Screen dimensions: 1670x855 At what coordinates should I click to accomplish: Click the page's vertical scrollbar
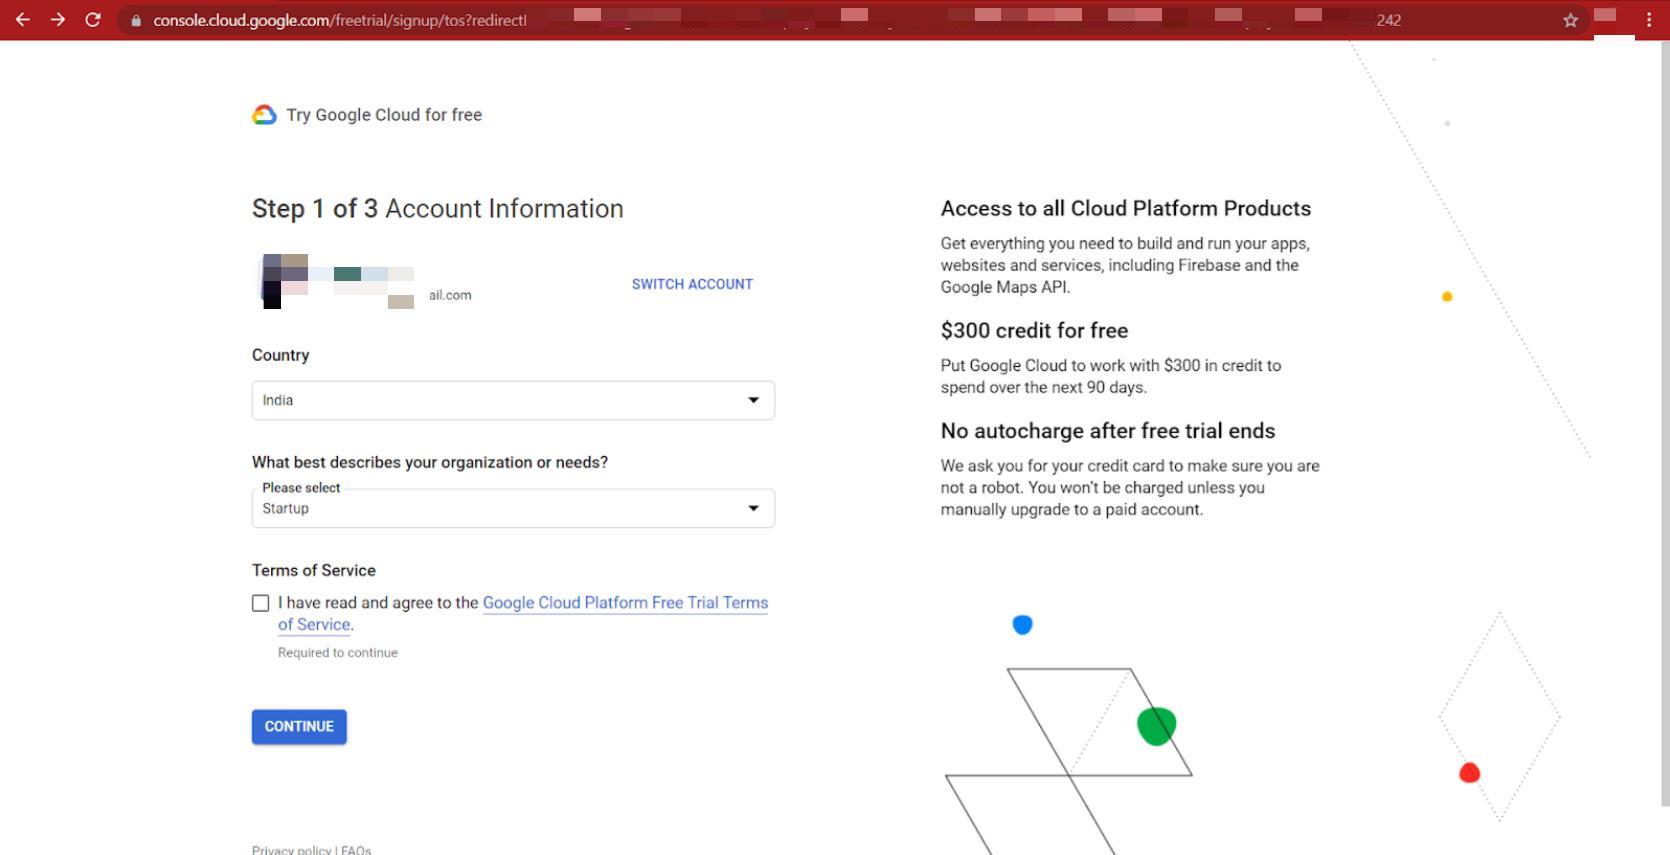(1664, 420)
